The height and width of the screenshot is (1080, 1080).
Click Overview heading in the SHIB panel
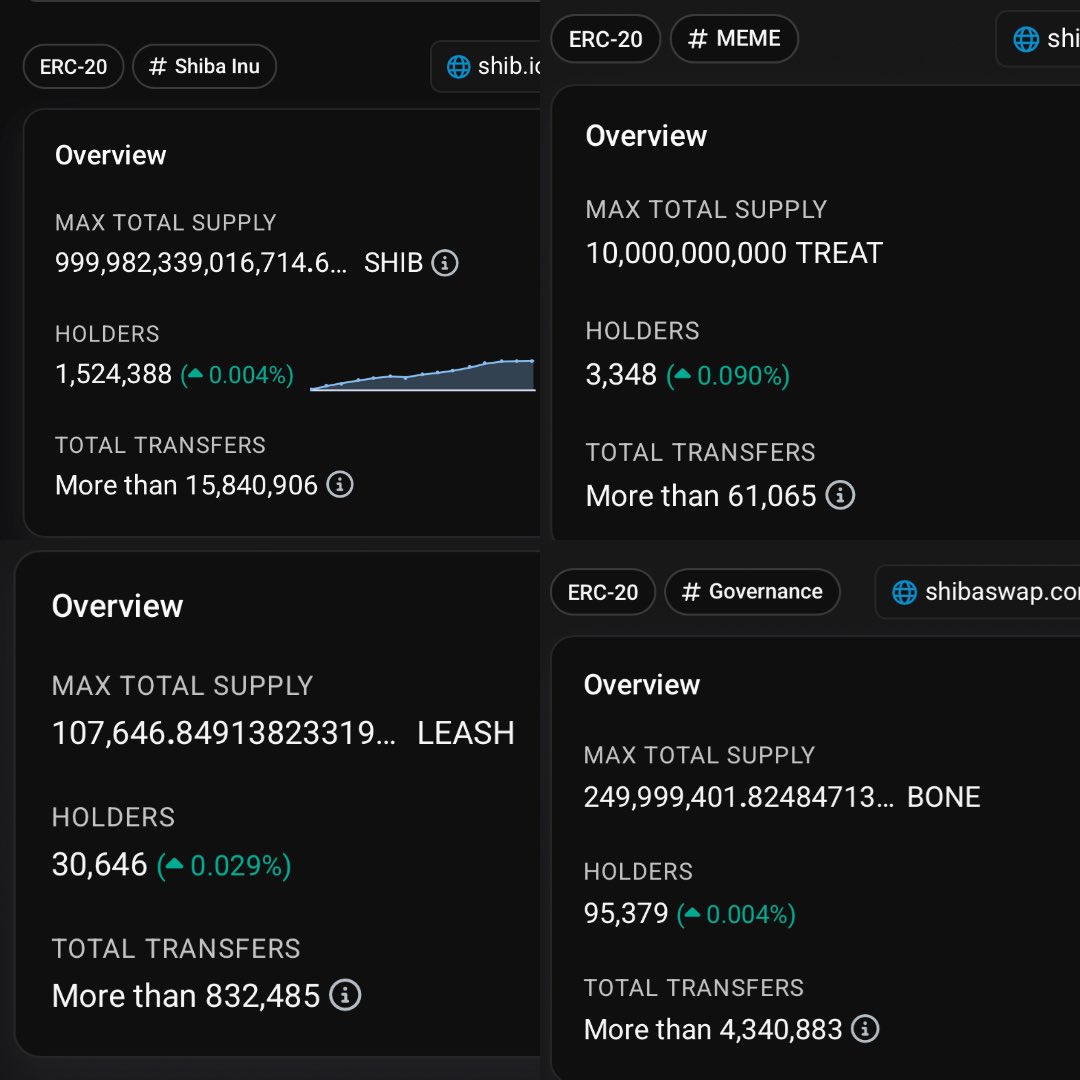coord(111,156)
